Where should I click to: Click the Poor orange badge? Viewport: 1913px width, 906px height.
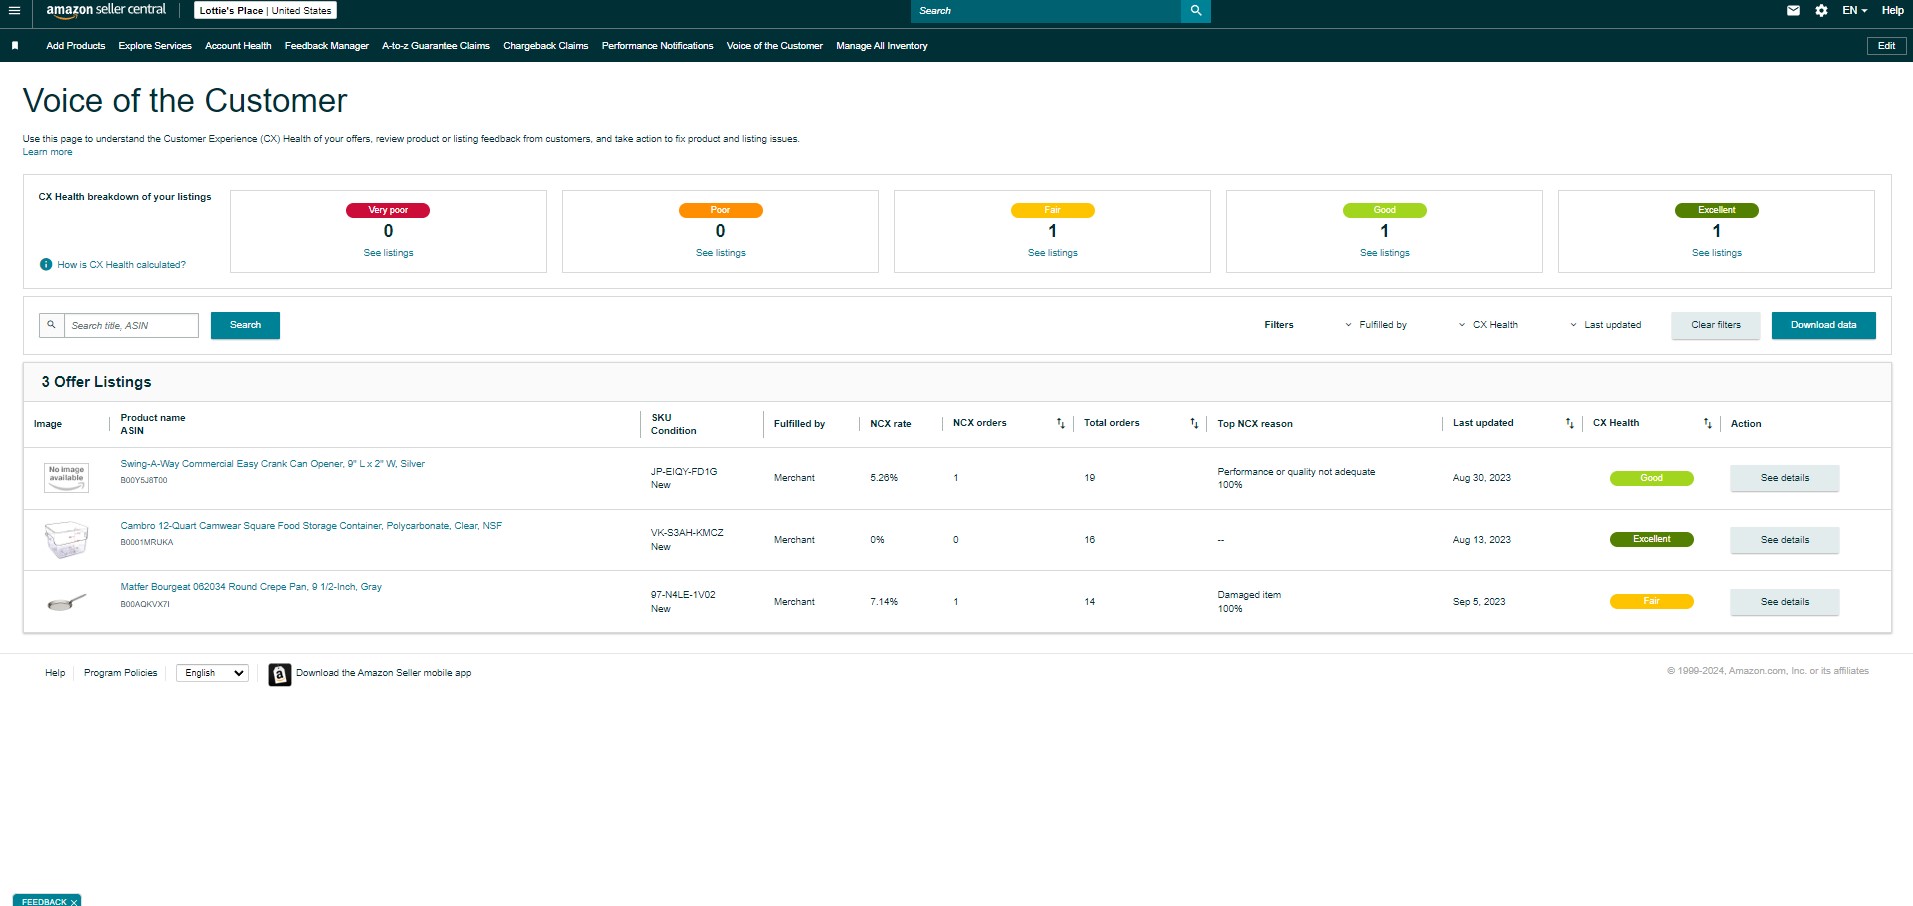point(720,210)
